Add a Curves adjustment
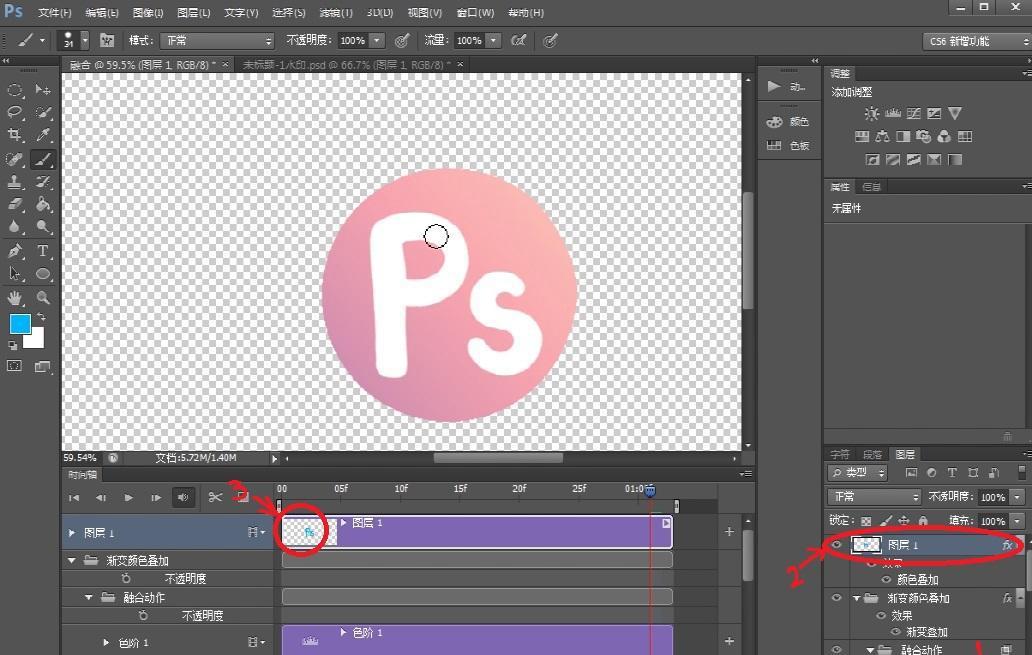This screenshot has width=1032, height=655. [x=914, y=114]
